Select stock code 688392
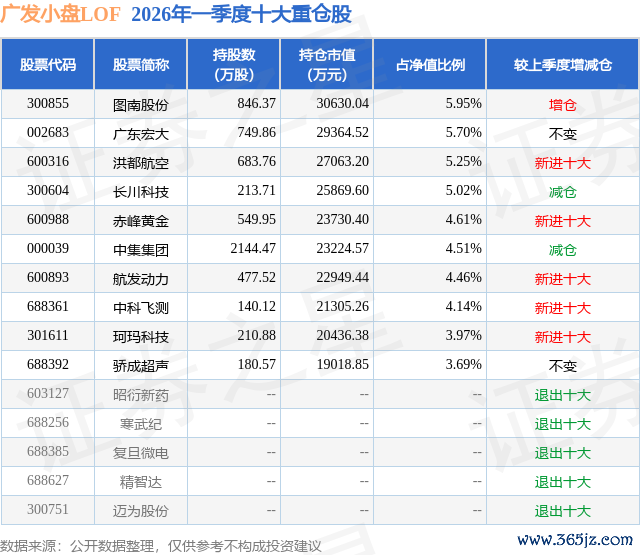This screenshot has height=555, width=640. point(48,364)
